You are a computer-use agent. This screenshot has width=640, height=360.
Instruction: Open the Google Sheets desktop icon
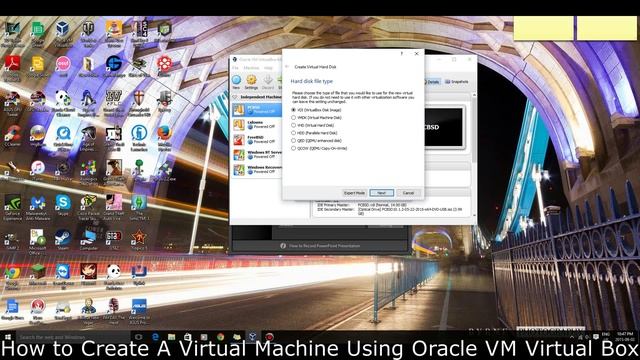pos(37,33)
